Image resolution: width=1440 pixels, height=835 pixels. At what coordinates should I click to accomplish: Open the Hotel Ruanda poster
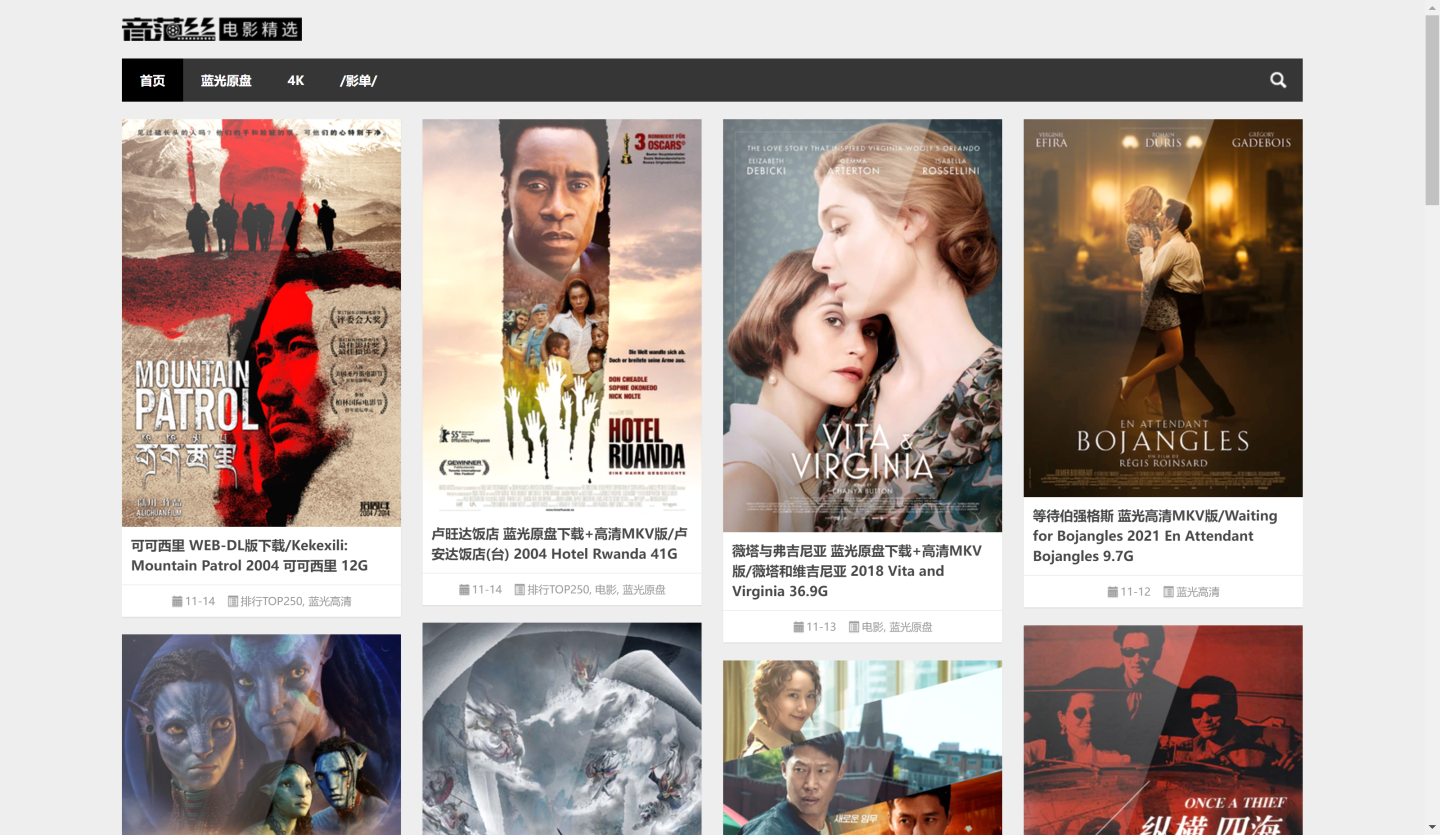(562, 317)
